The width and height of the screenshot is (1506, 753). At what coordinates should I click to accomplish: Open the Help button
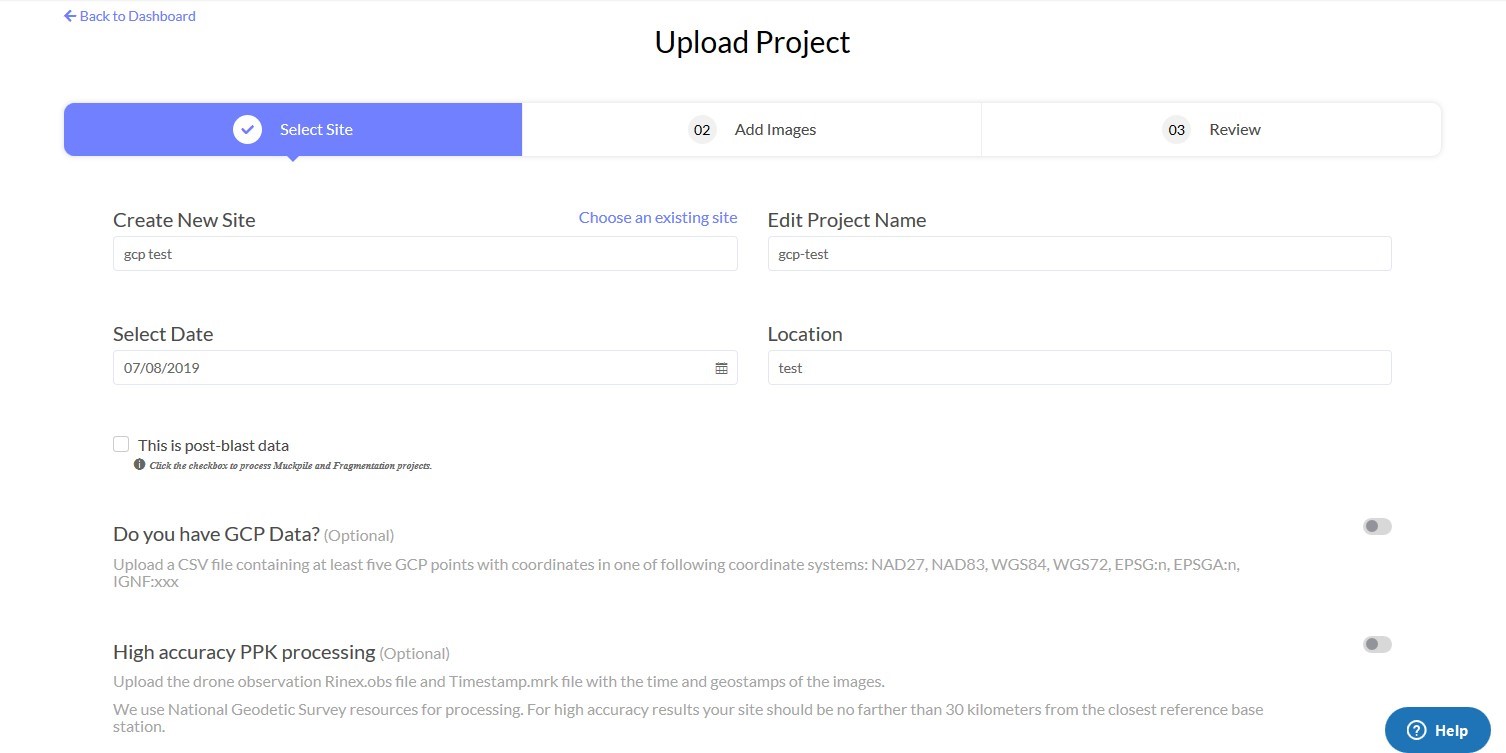1437,730
